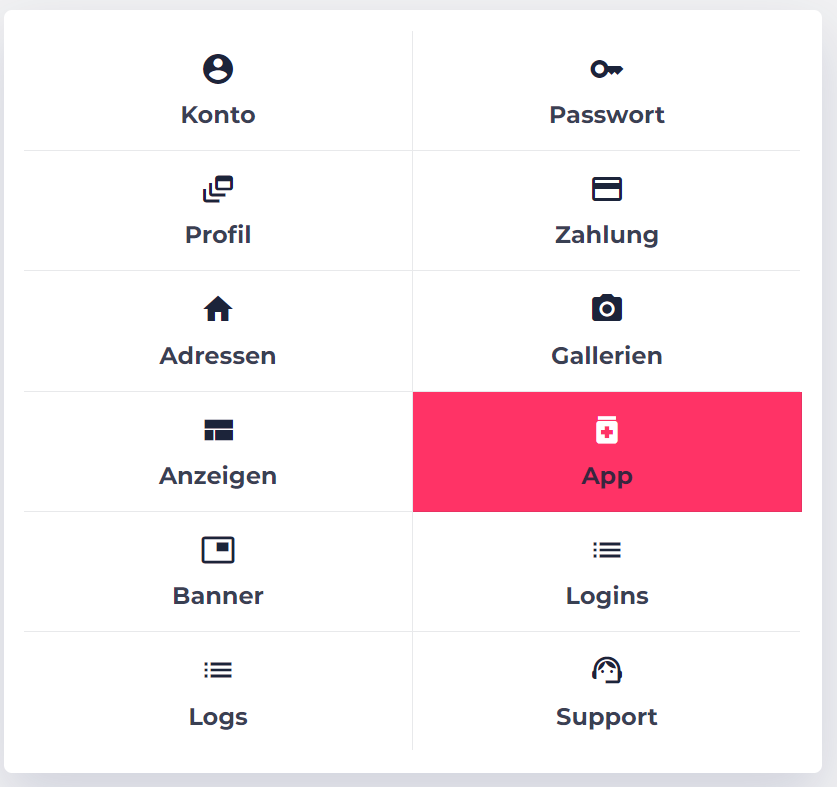Viewport: 837px width, 787px height.
Task: Go to the Passwort section
Action: 606,115
